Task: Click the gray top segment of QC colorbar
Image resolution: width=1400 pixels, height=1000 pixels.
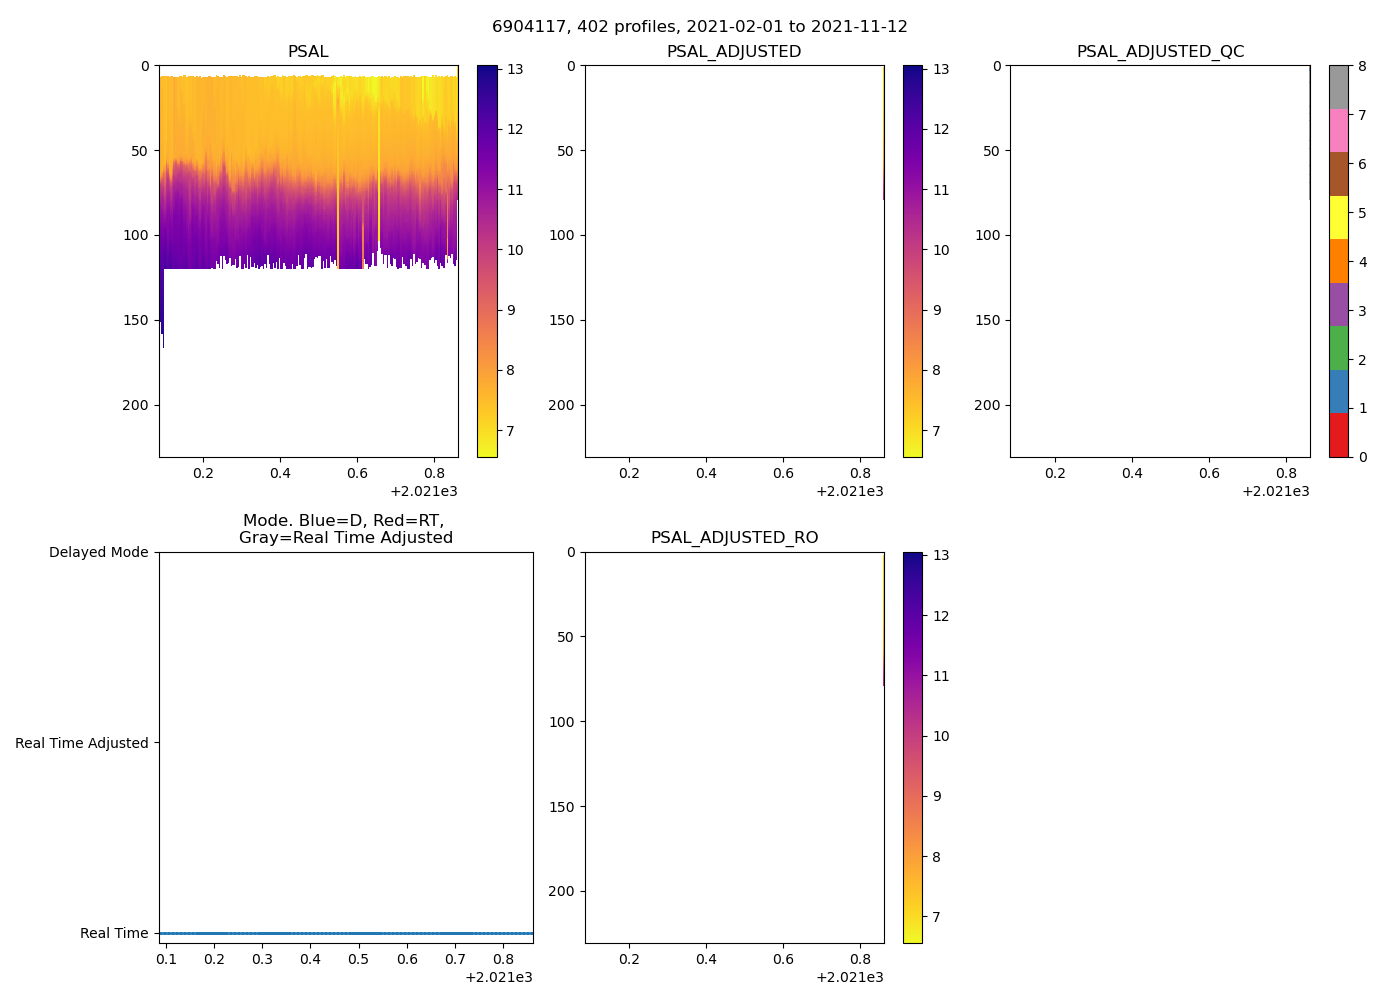Action: point(1338,87)
